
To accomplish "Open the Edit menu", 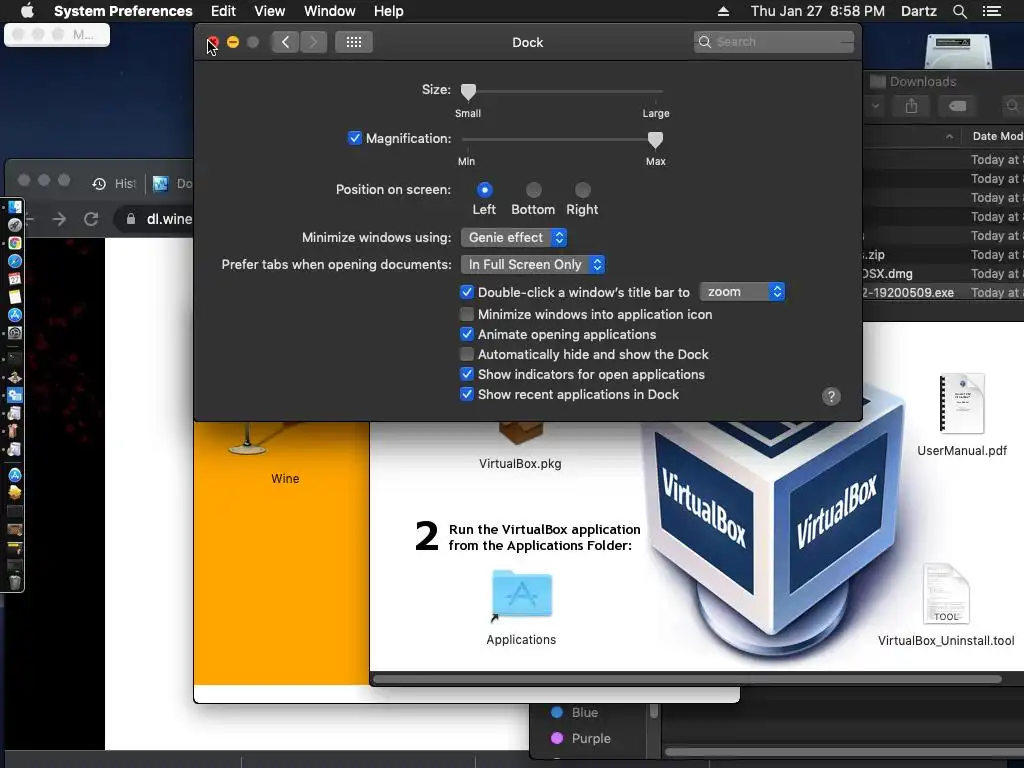I will 223,11.
